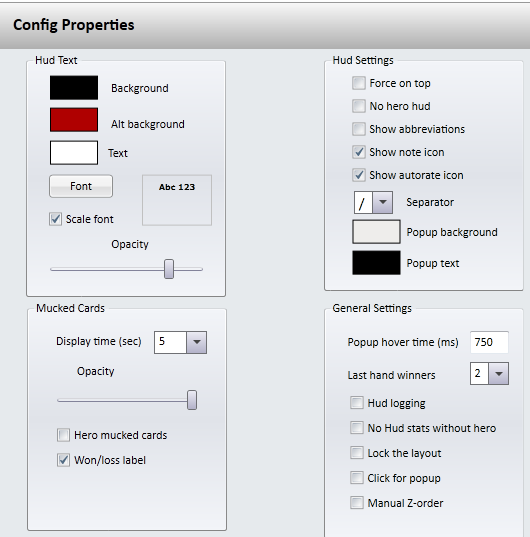Select the white Text color swatch
Screen dimensions: 530x537
click(74, 152)
